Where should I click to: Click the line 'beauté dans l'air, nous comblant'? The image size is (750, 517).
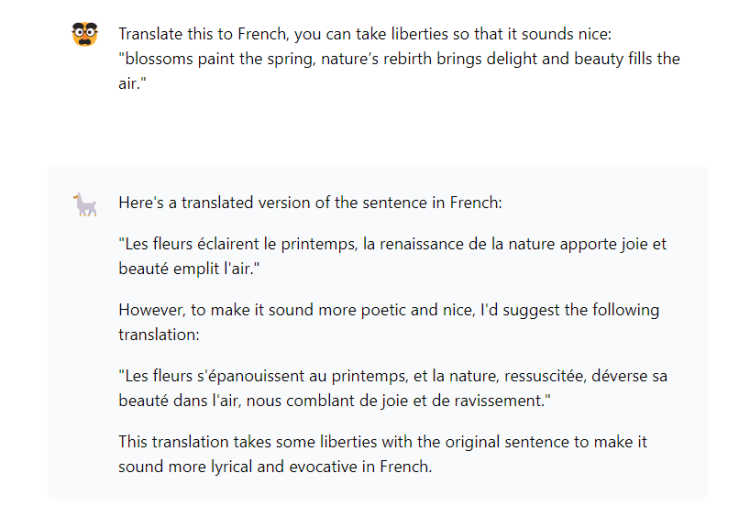click(x=334, y=401)
